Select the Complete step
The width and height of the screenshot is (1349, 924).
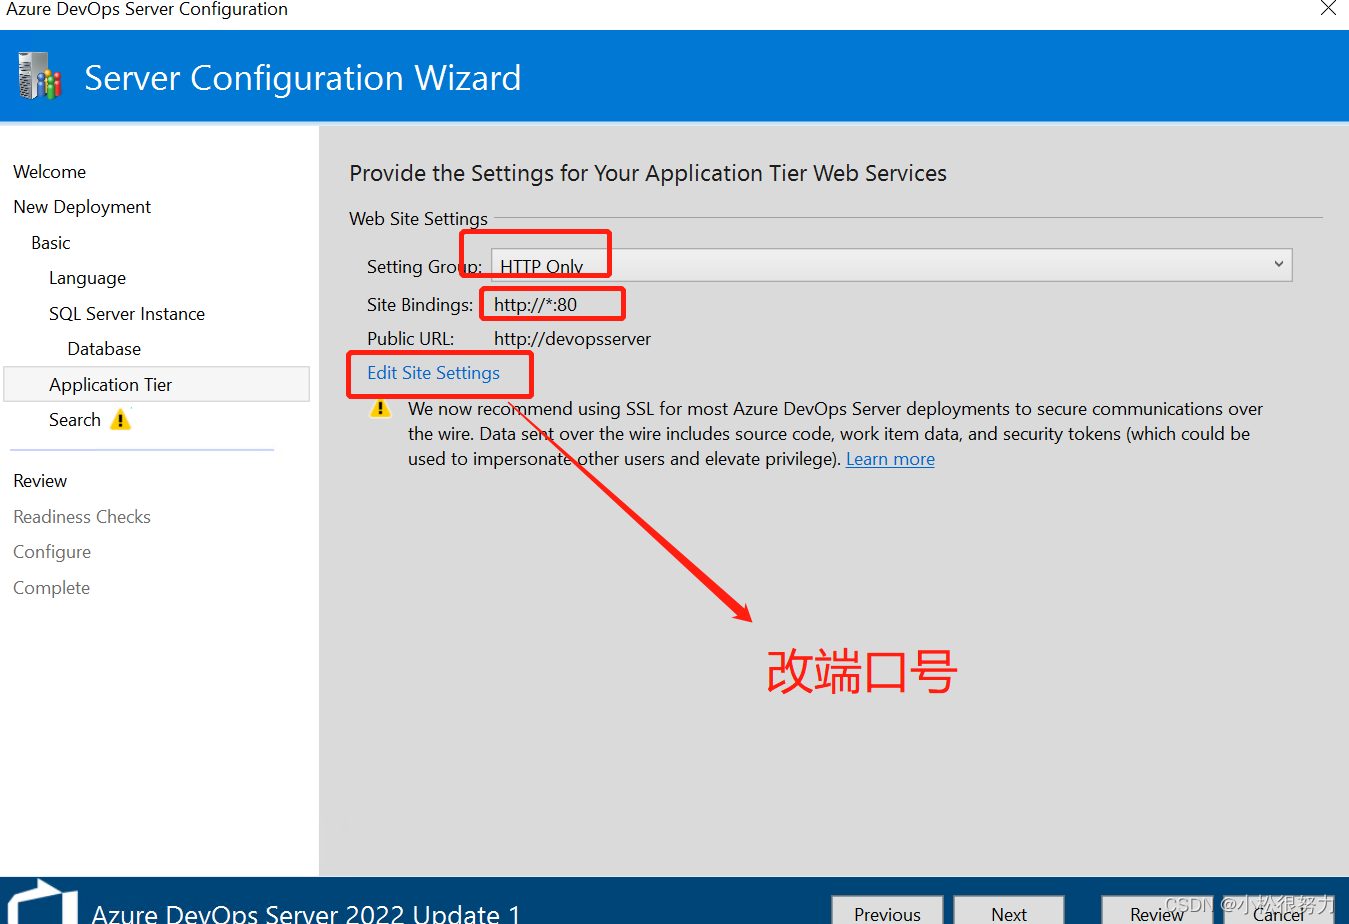[x=51, y=588]
